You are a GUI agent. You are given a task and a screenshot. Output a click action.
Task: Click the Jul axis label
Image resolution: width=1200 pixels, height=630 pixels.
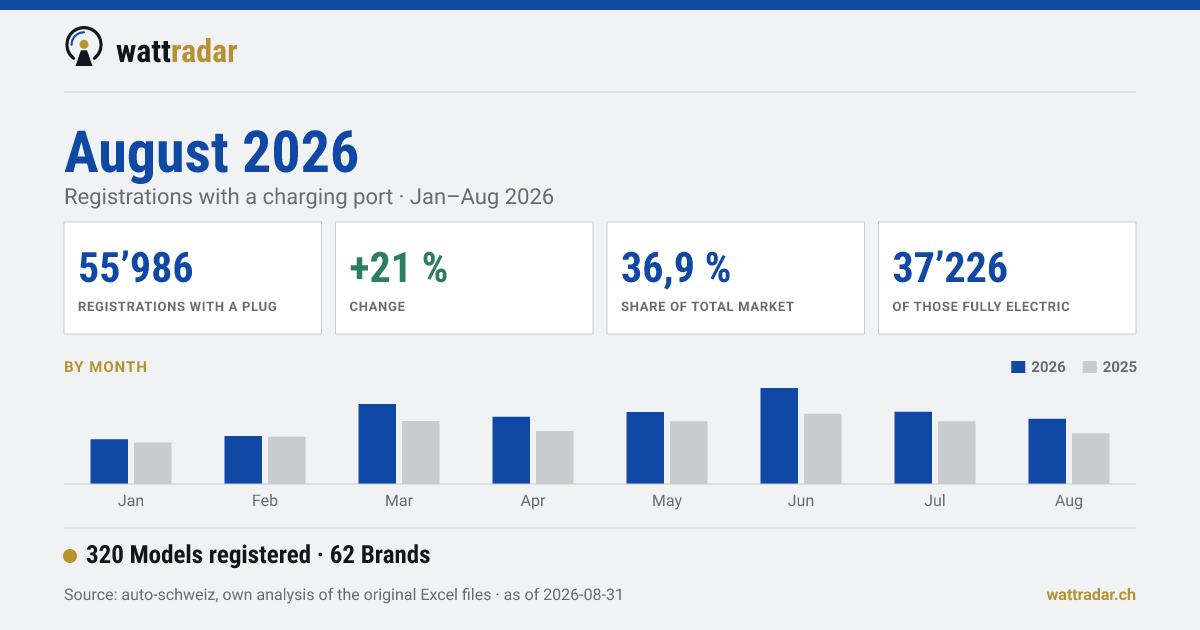coord(935,501)
